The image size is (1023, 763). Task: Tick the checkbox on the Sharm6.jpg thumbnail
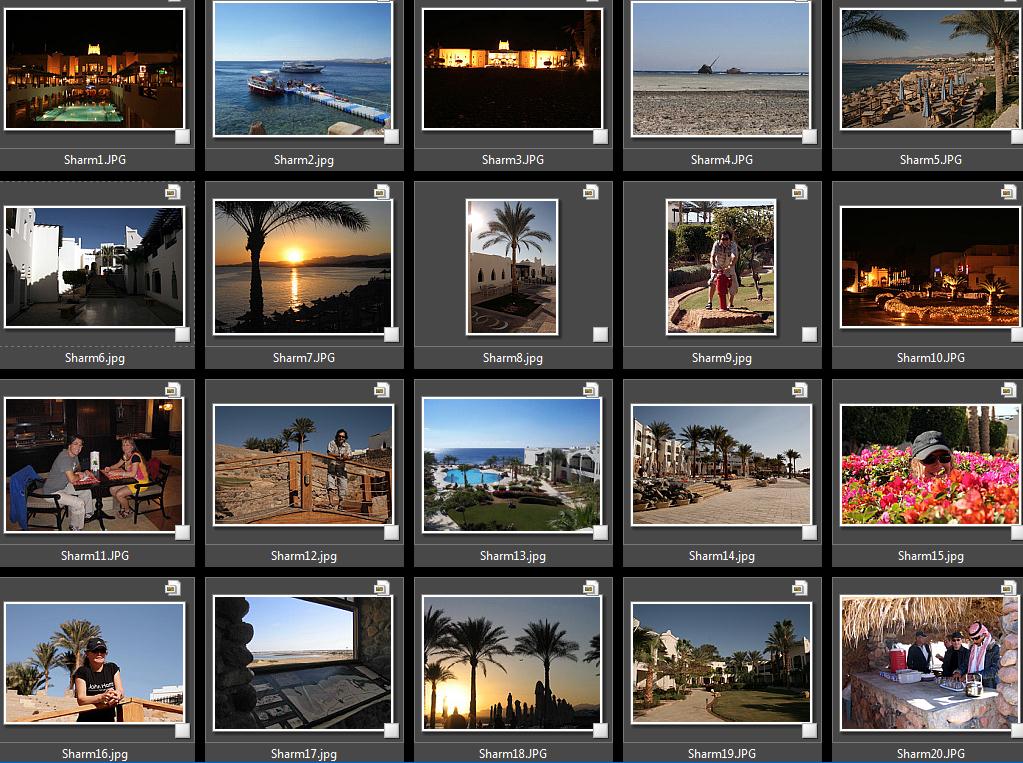pyautogui.click(x=183, y=335)
